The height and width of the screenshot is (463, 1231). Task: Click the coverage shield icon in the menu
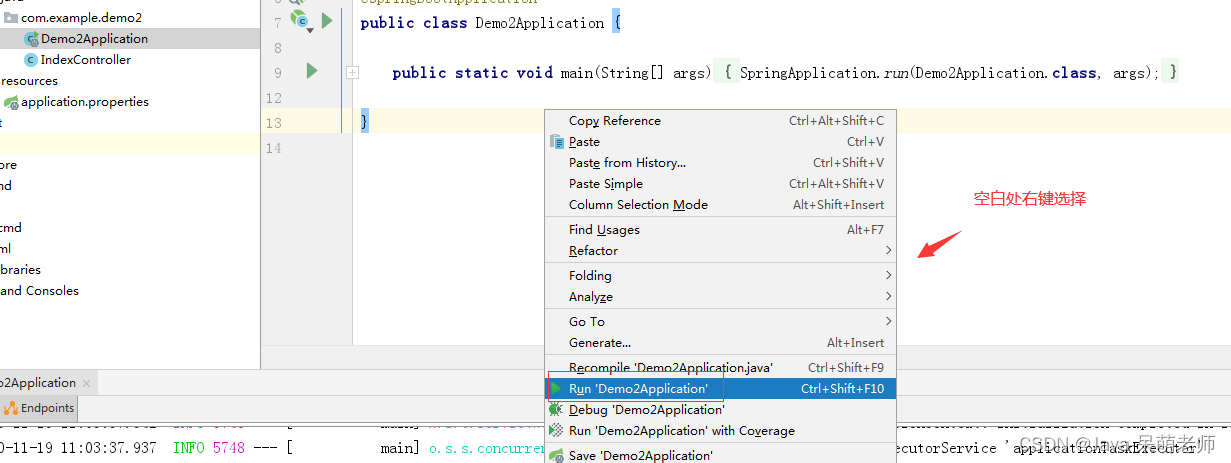point(557,430)
